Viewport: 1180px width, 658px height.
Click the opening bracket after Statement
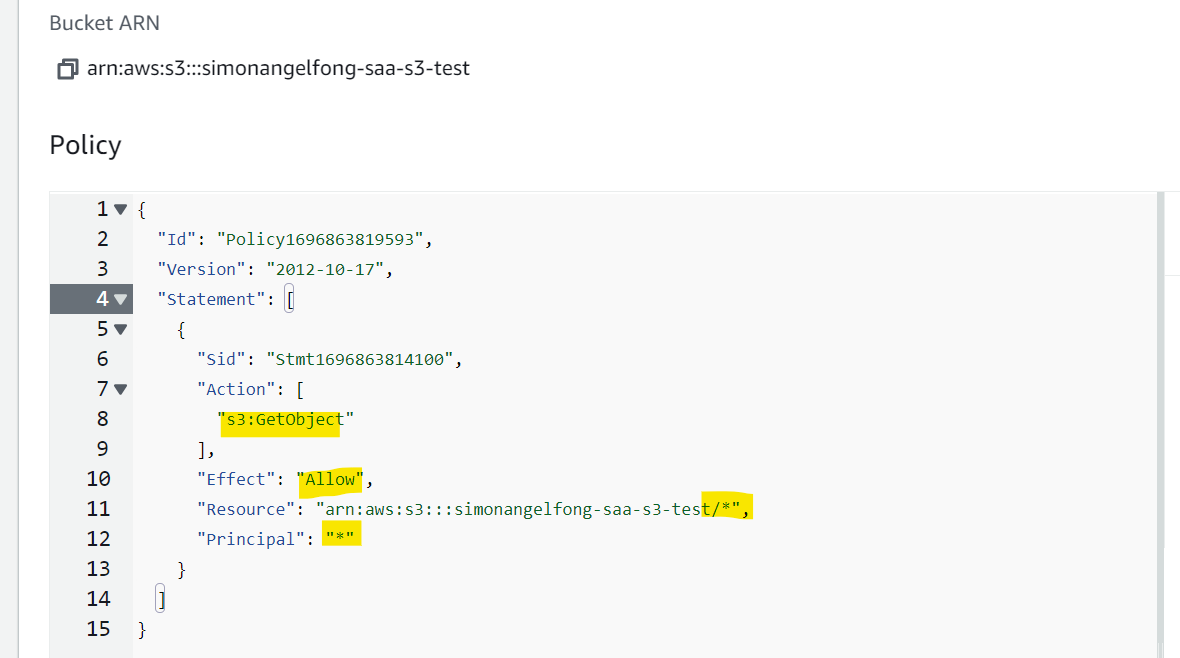point(290,300)
